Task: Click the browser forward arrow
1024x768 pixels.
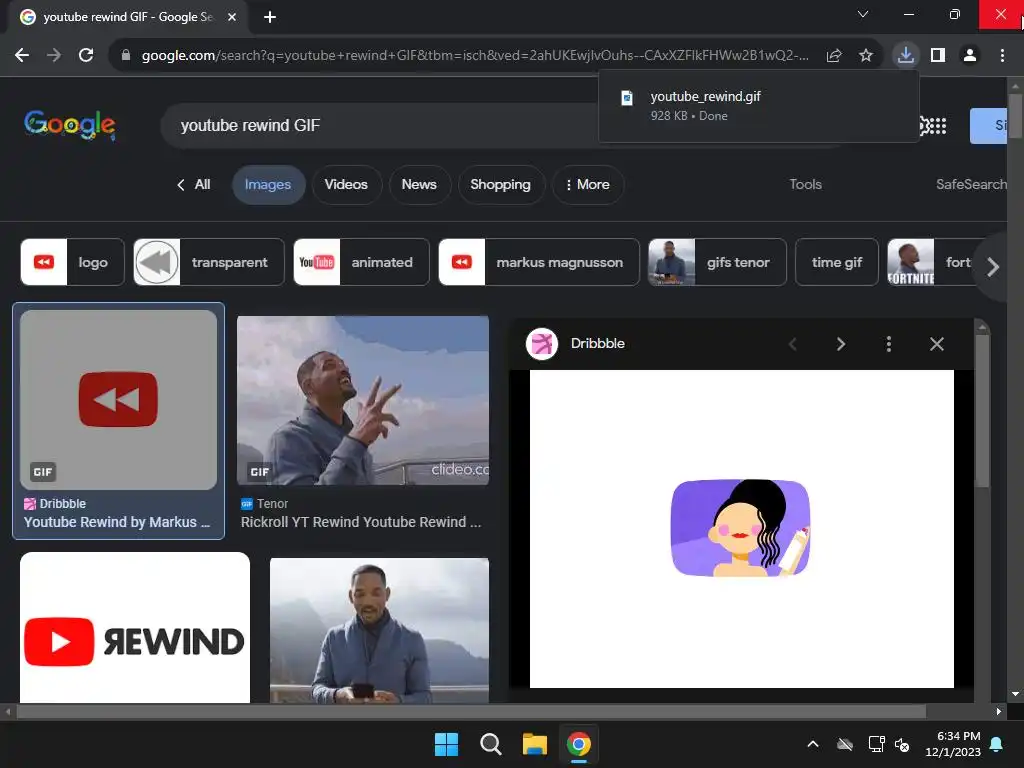Action: pos(54,56)
